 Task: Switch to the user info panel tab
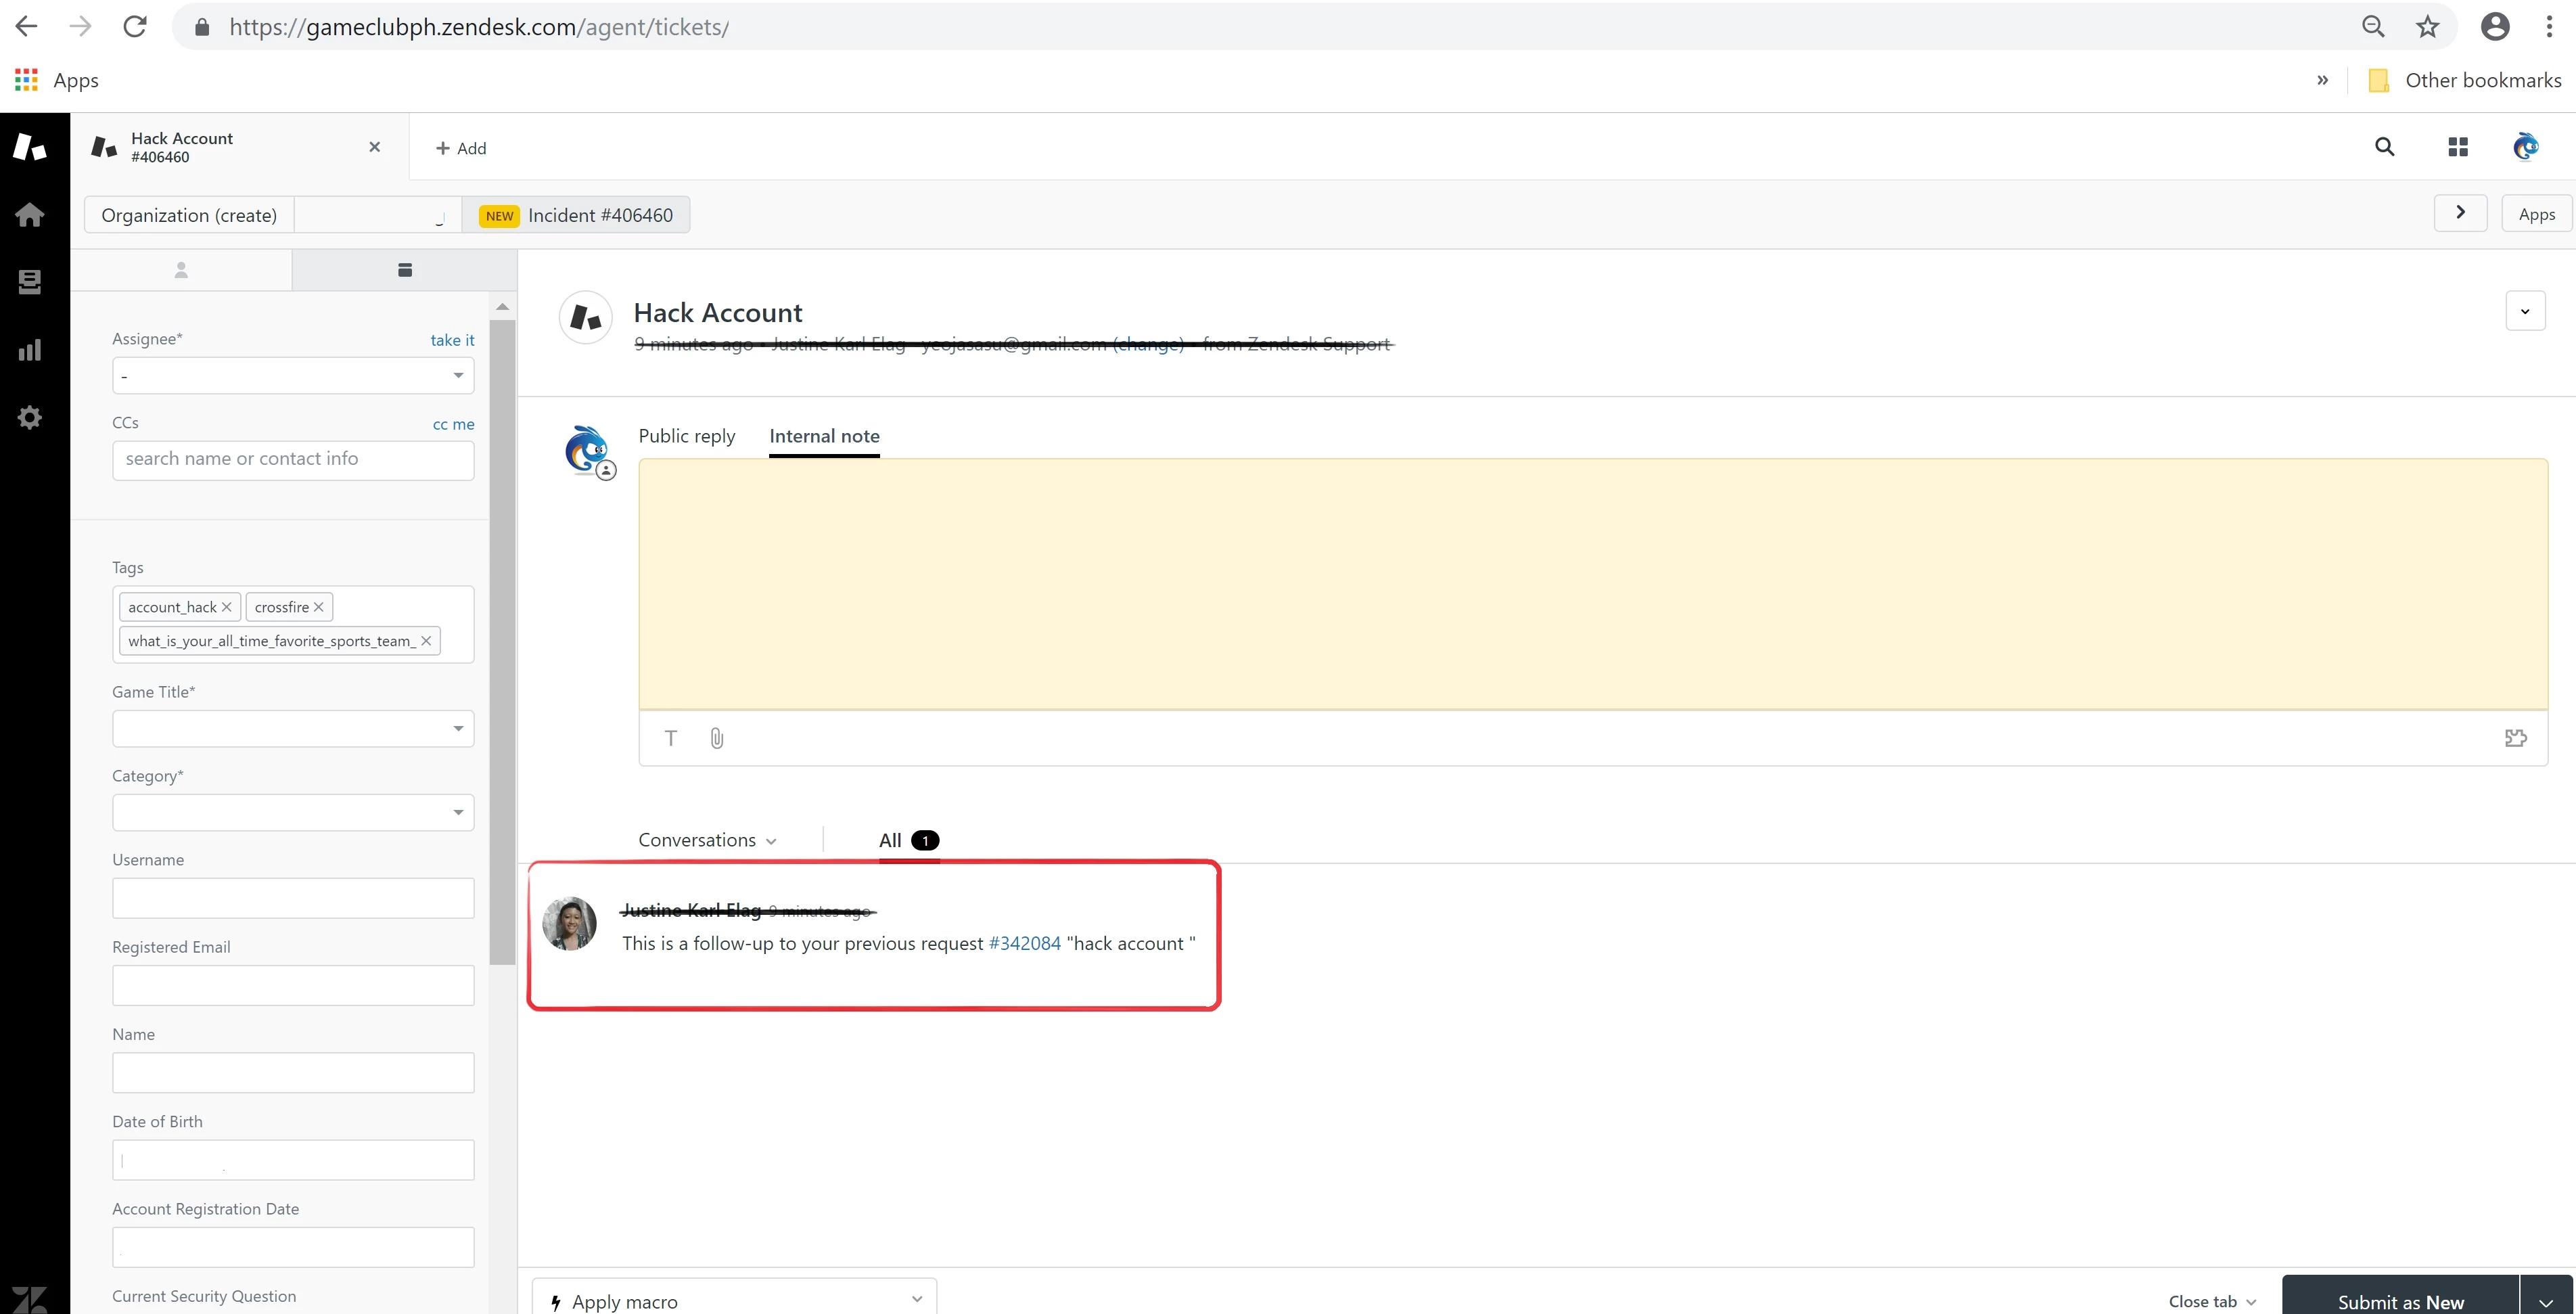pyautogui.click(x=181, y=270)
